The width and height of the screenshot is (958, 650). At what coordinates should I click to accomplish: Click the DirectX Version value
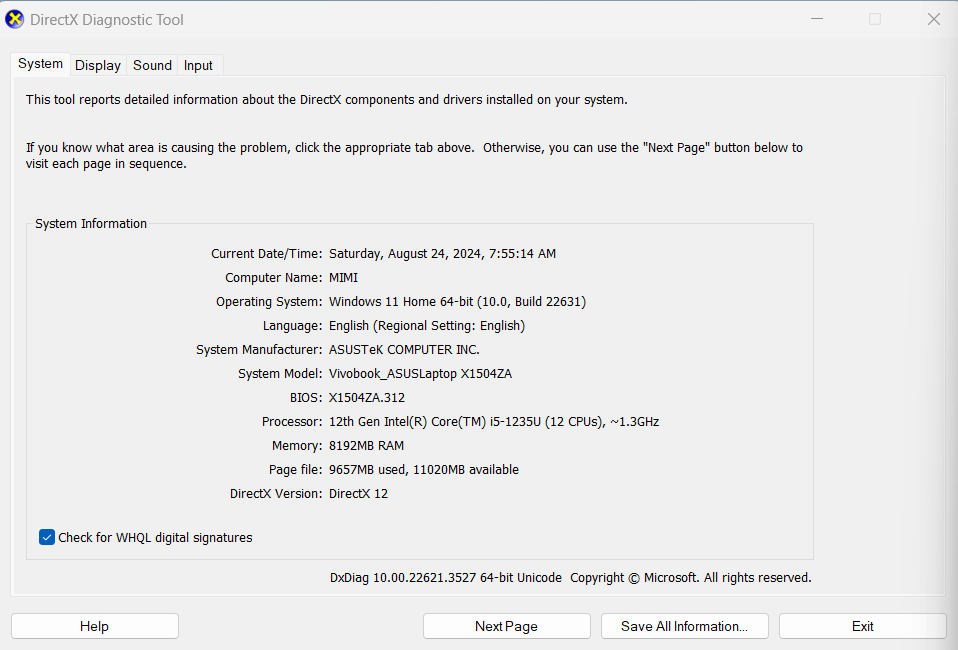(x=358, y=494)
